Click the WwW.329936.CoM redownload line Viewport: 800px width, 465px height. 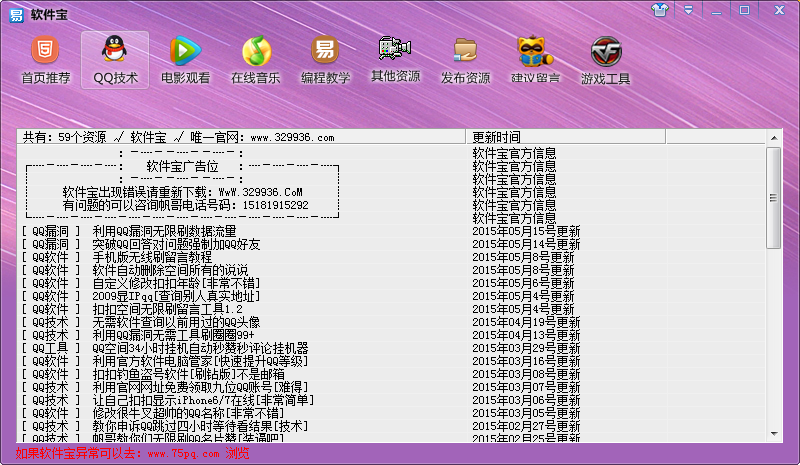click(x=183, y=192)
